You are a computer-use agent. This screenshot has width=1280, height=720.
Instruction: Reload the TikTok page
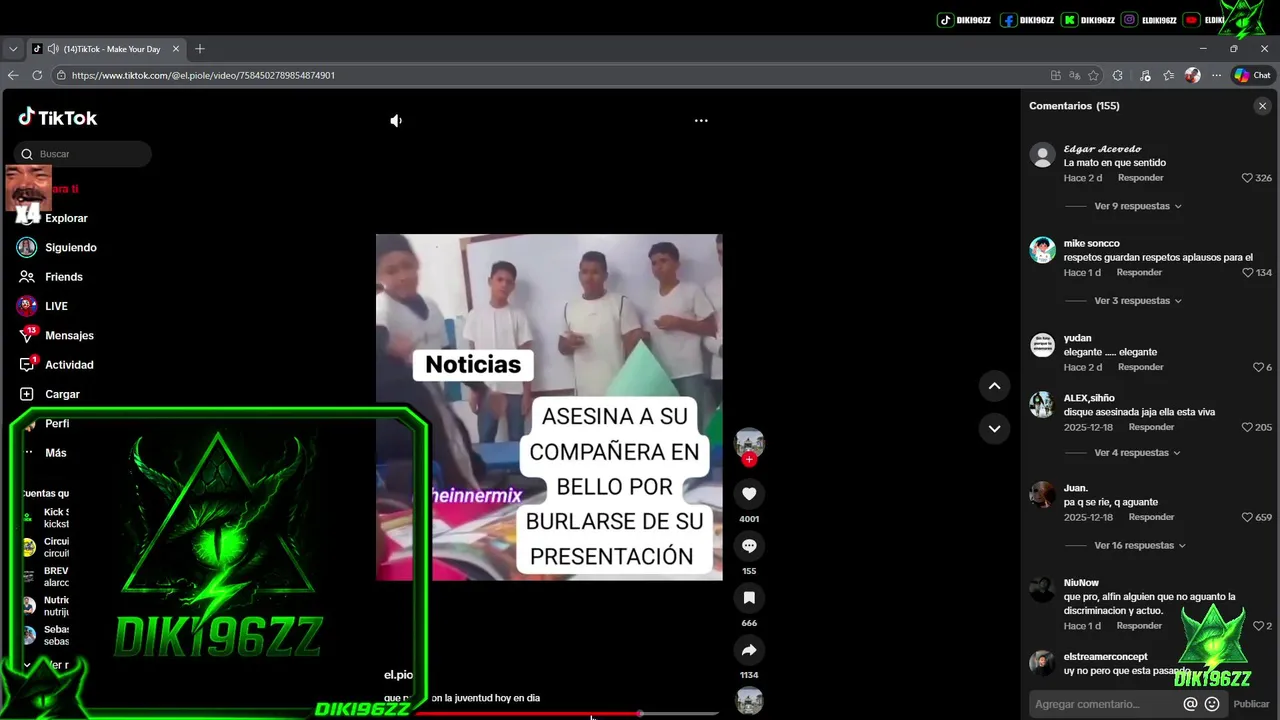(x=37, y=75)
